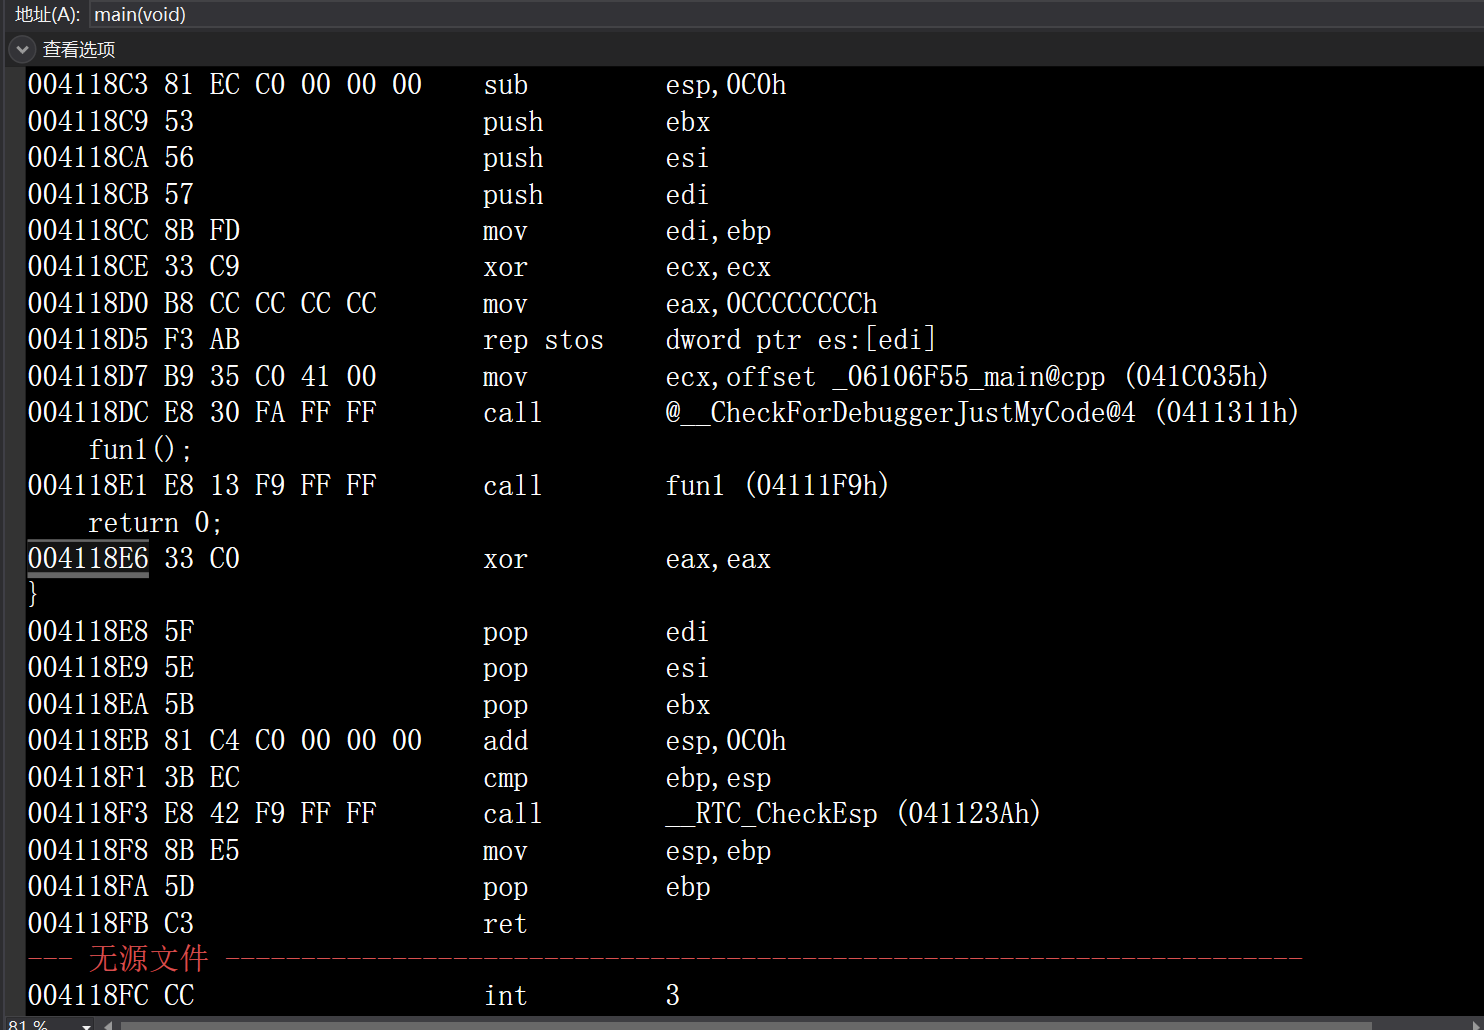
Task: Click the return 0; source line
Action: pos(155,523)
